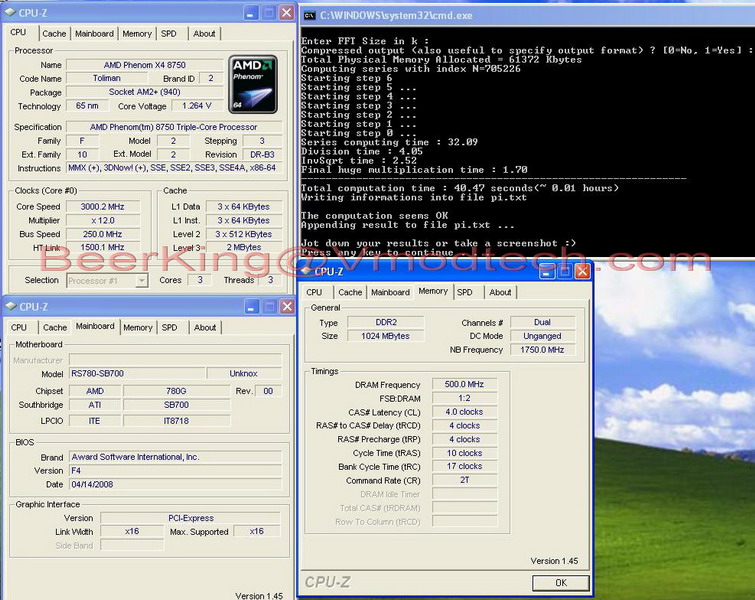755x600 pixels.
Task: Minimize the Mainboard CPU-Z window
Action: pyautogui.click(x=251, y=306)
